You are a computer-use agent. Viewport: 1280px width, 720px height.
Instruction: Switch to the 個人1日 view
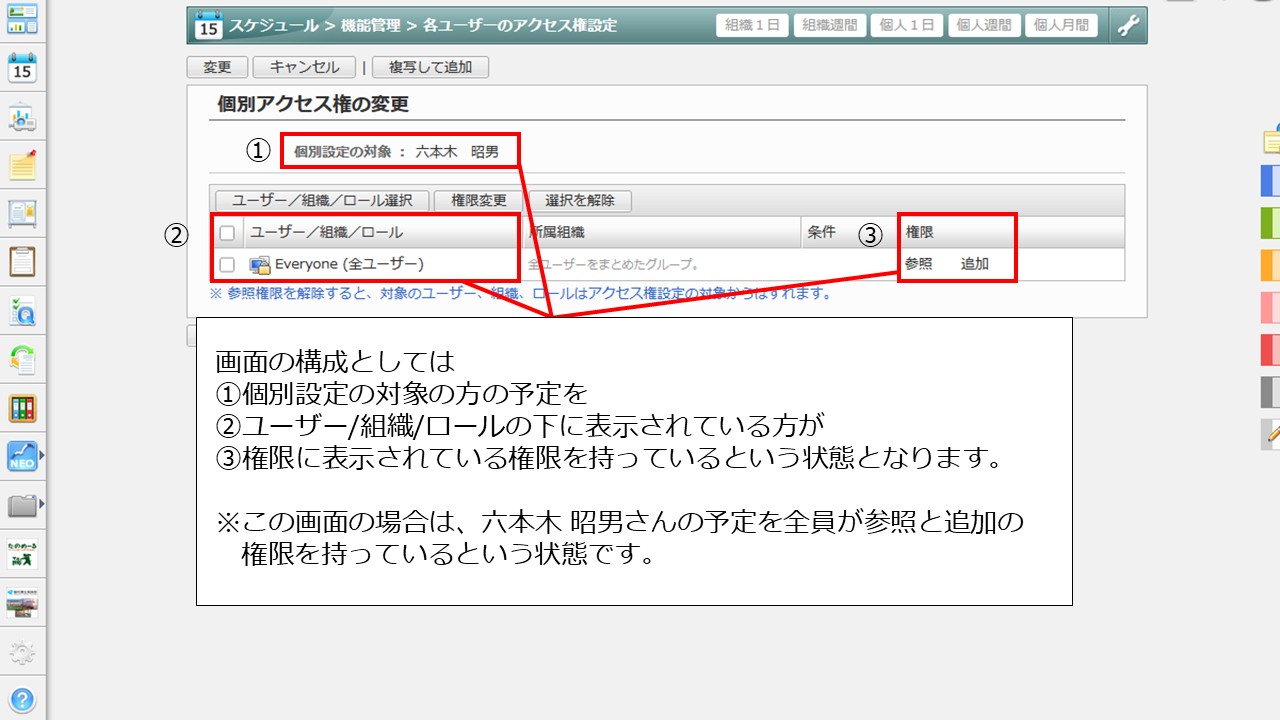click(x=907, y=26)
